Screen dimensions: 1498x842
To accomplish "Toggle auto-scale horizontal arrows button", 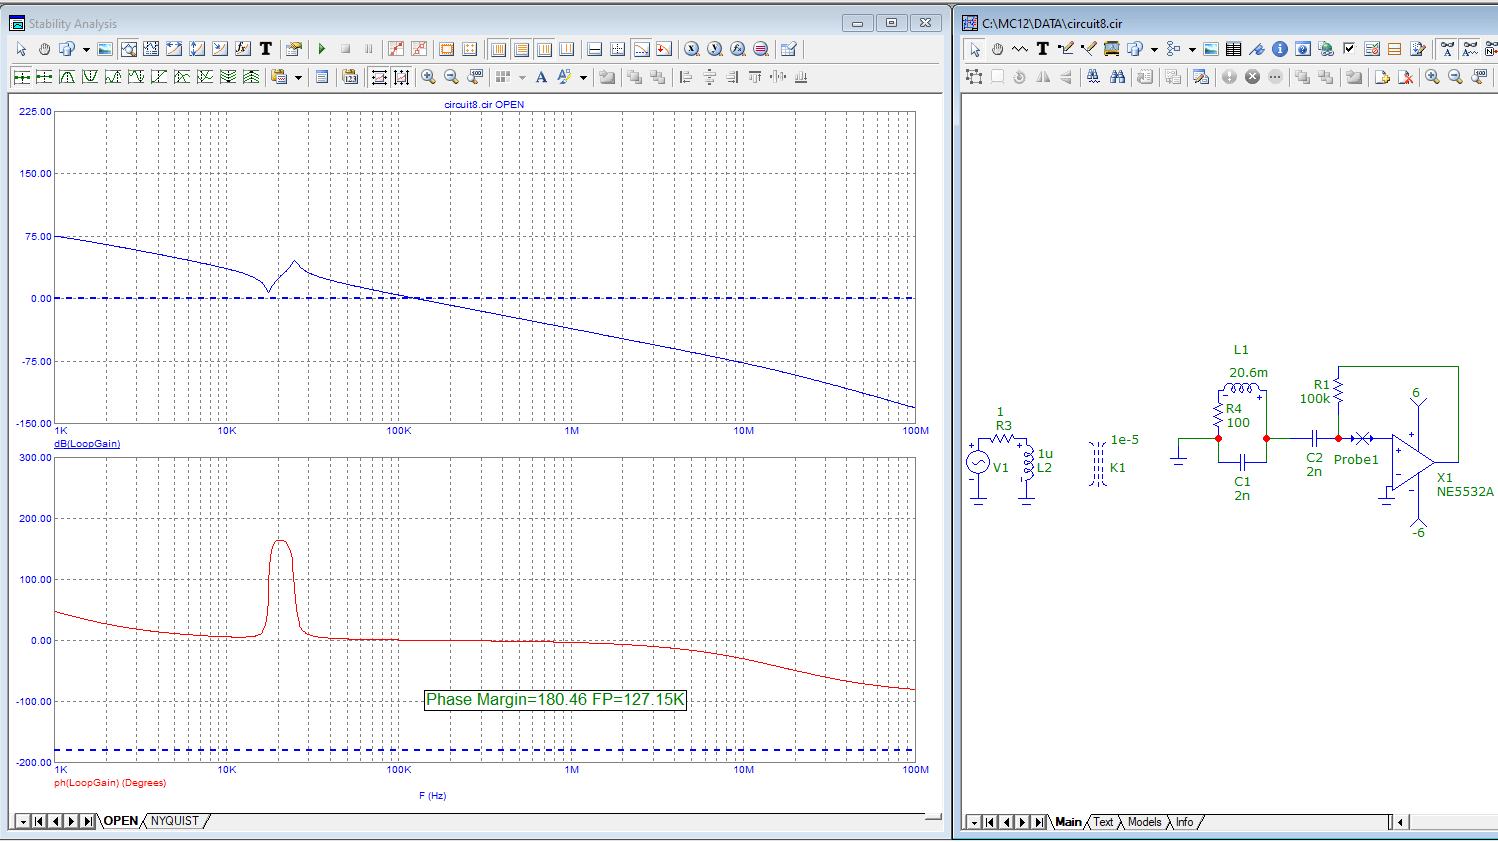I will tap(378, 77).
